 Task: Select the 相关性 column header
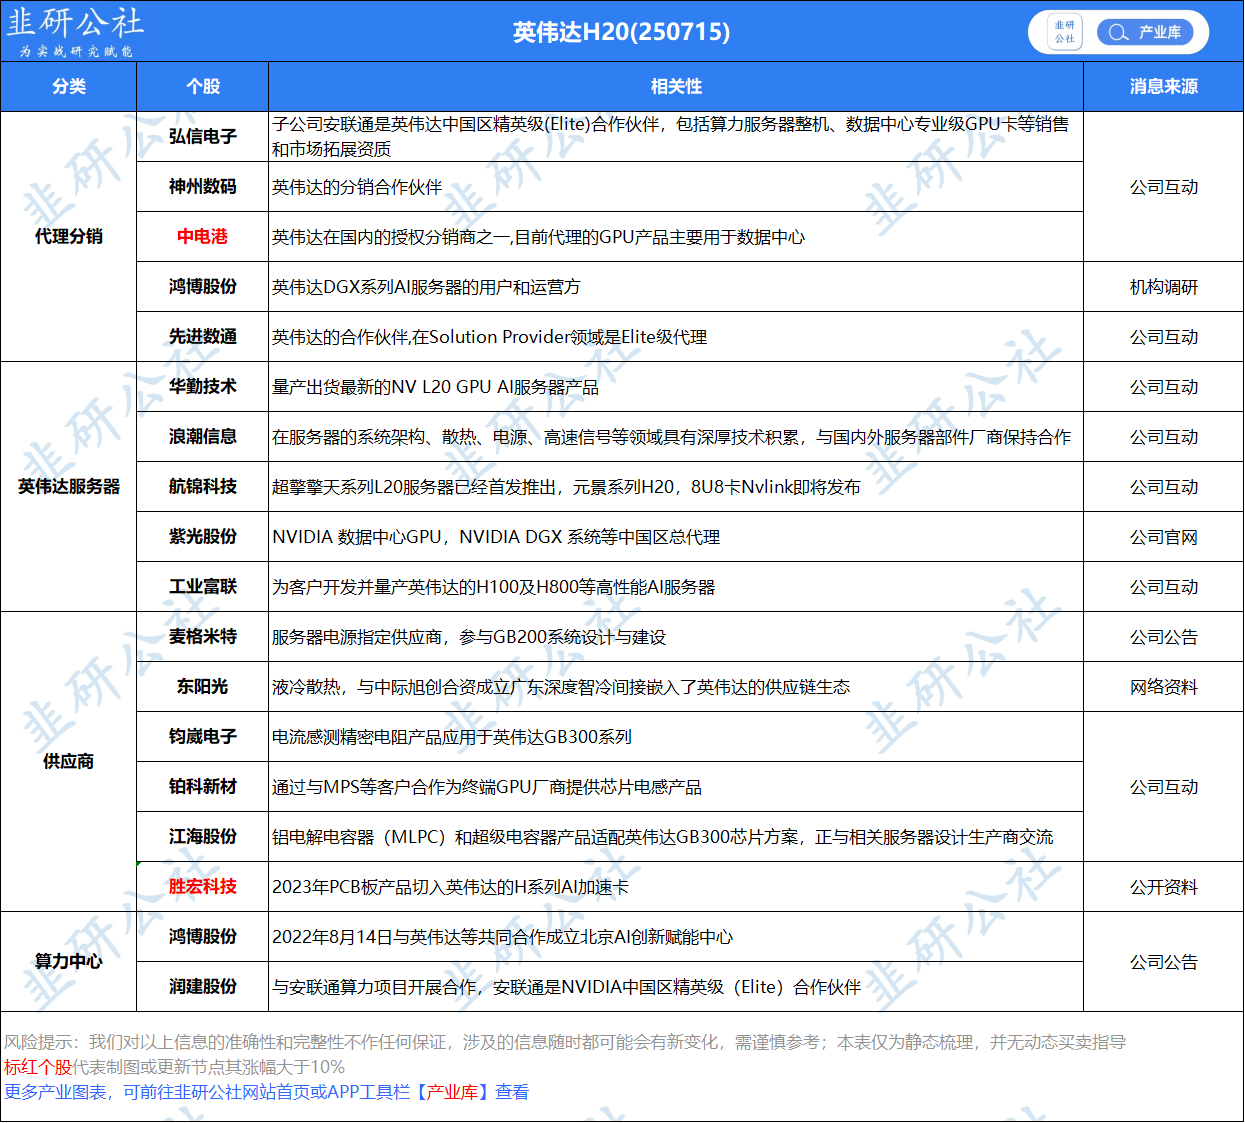point(676,87)
